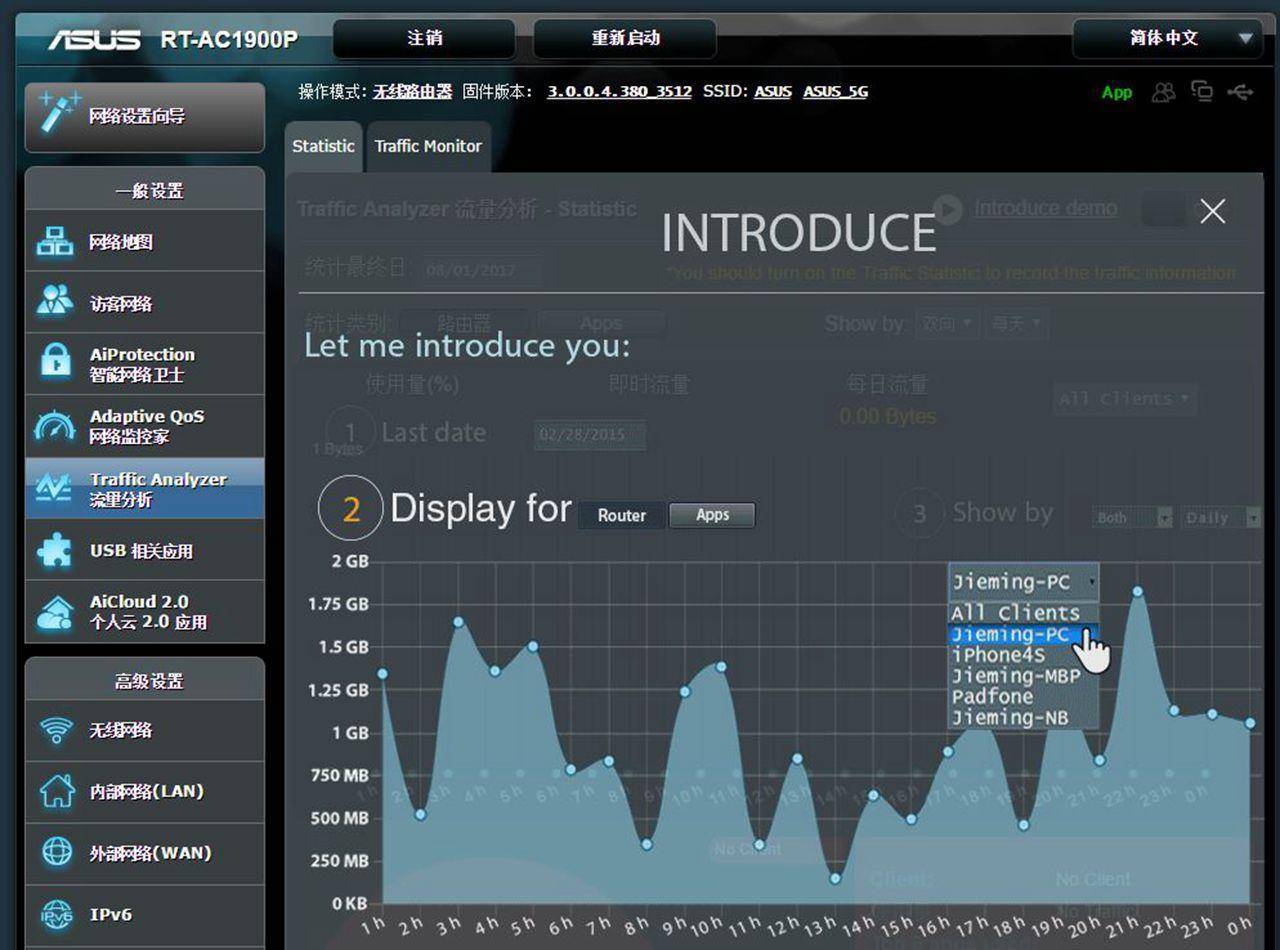Open AiProtection 智能网络卫士

tap(145, 364)
